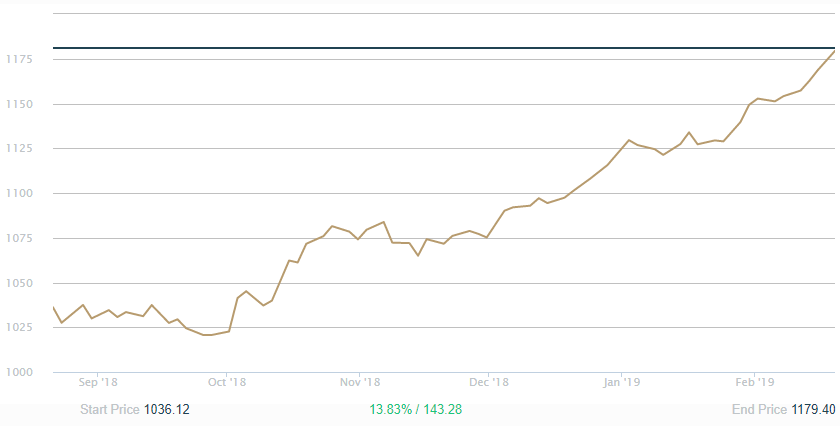Click the 1125 y-axis label
This screenshot has height=426, width=840.
19,149
